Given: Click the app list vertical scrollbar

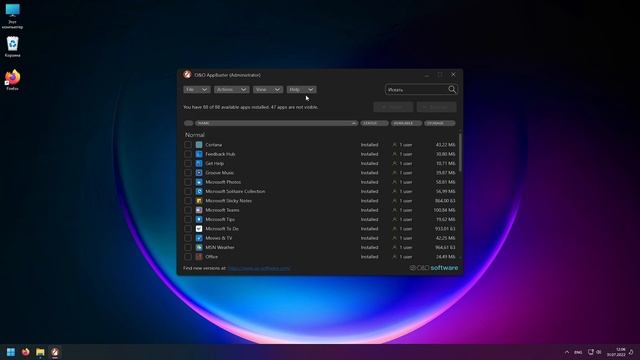Looking at the screenshot, I should (x=460, y=152).
